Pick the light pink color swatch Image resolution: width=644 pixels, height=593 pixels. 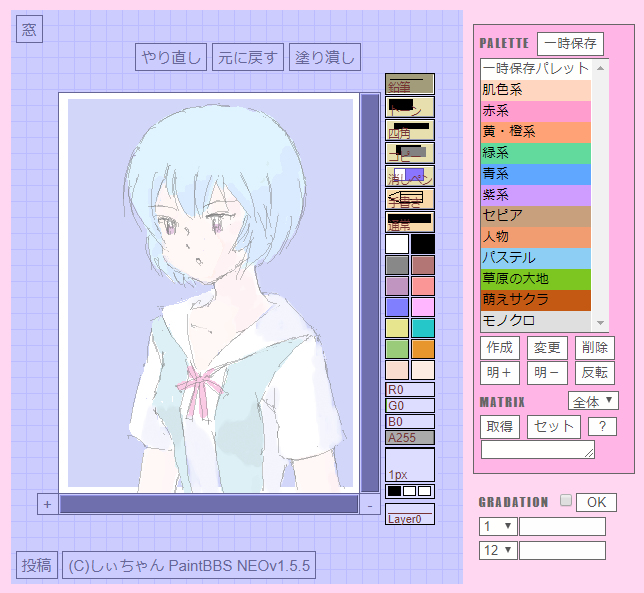pyautogui.click(x=423, y=307)
